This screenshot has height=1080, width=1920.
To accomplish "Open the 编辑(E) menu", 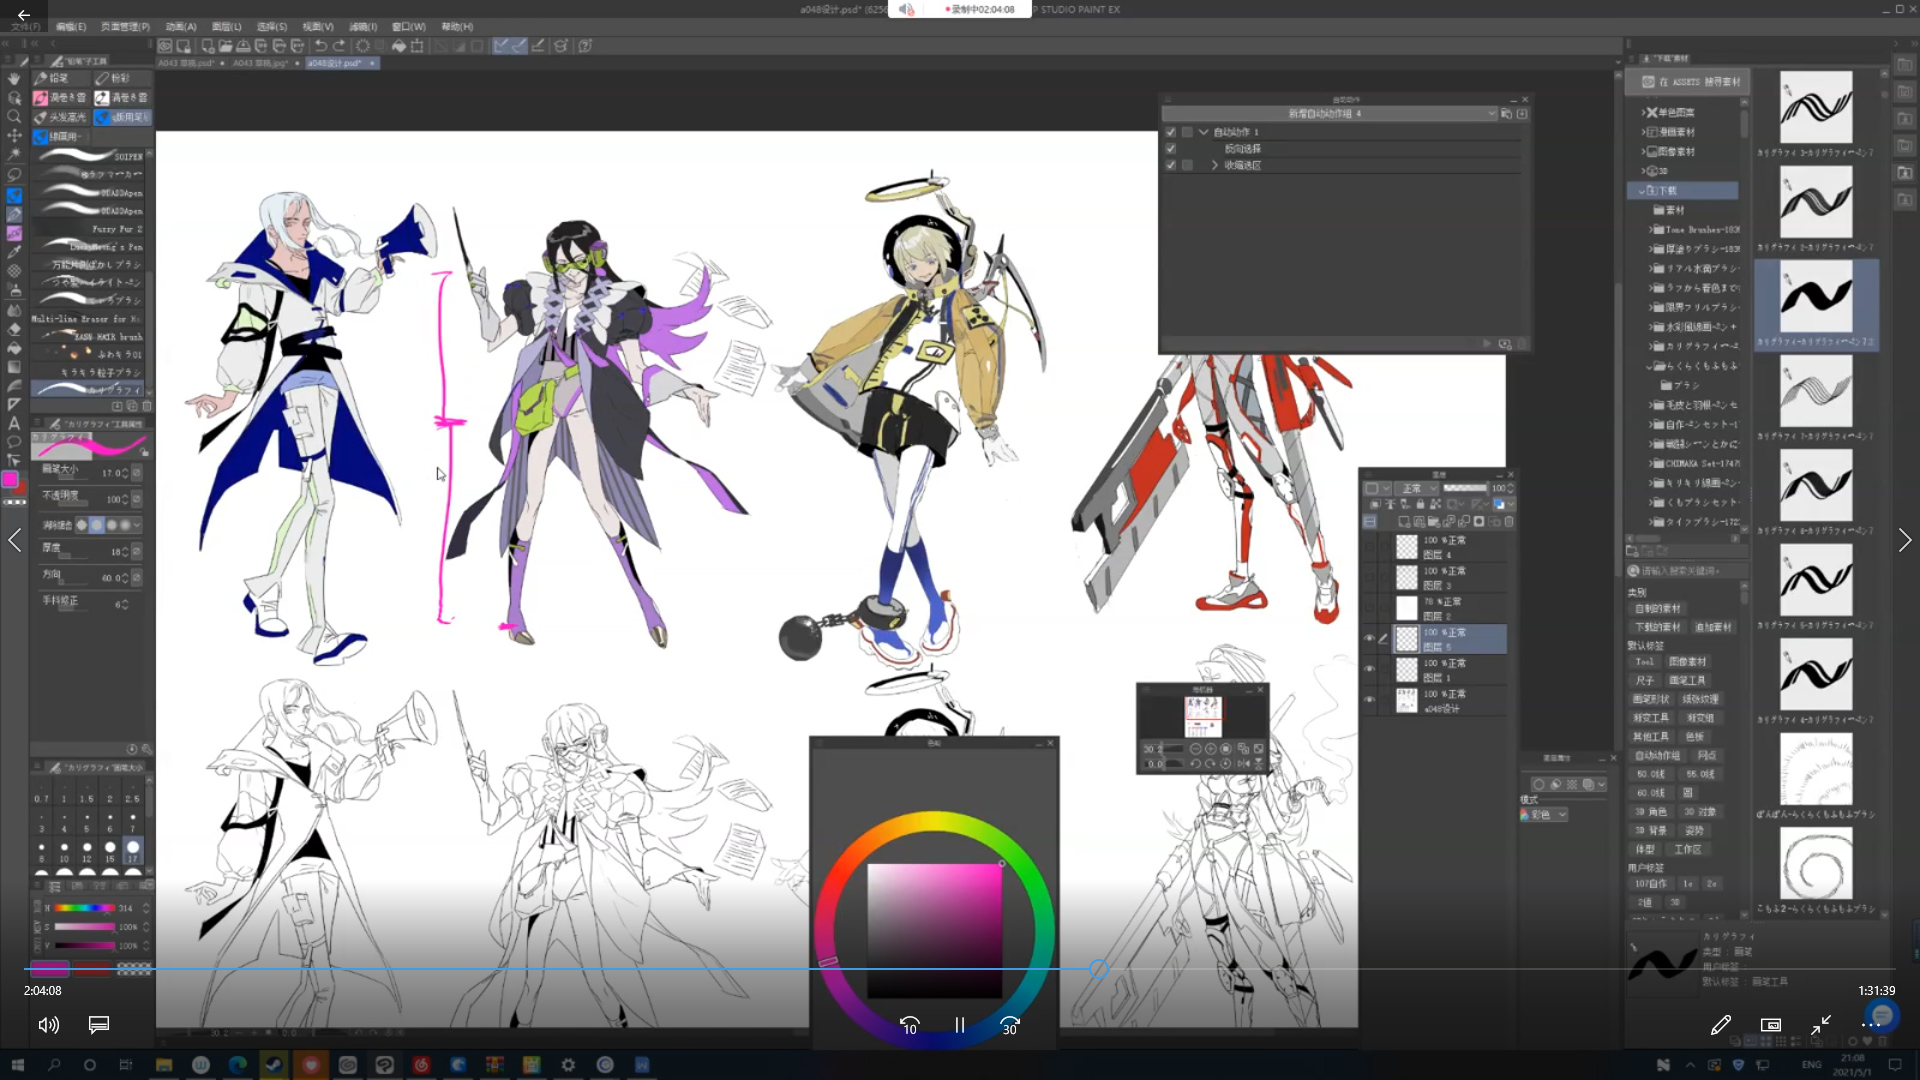I will click(x=71, y=27).
